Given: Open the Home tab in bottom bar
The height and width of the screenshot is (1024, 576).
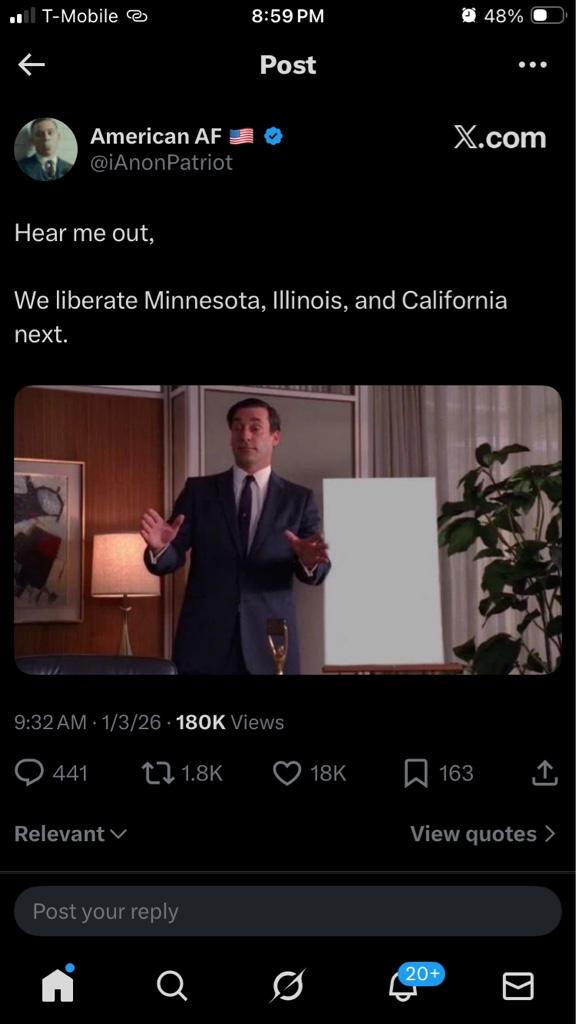Looking at the screenshot, I should click(x=57, y=985).
